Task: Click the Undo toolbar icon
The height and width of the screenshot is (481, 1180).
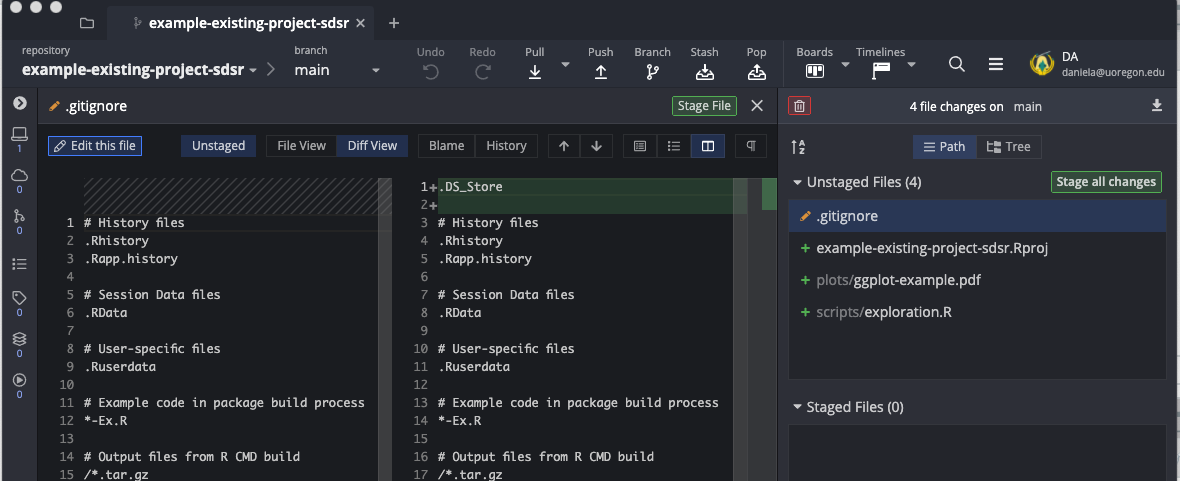Action: coord(430,72)
